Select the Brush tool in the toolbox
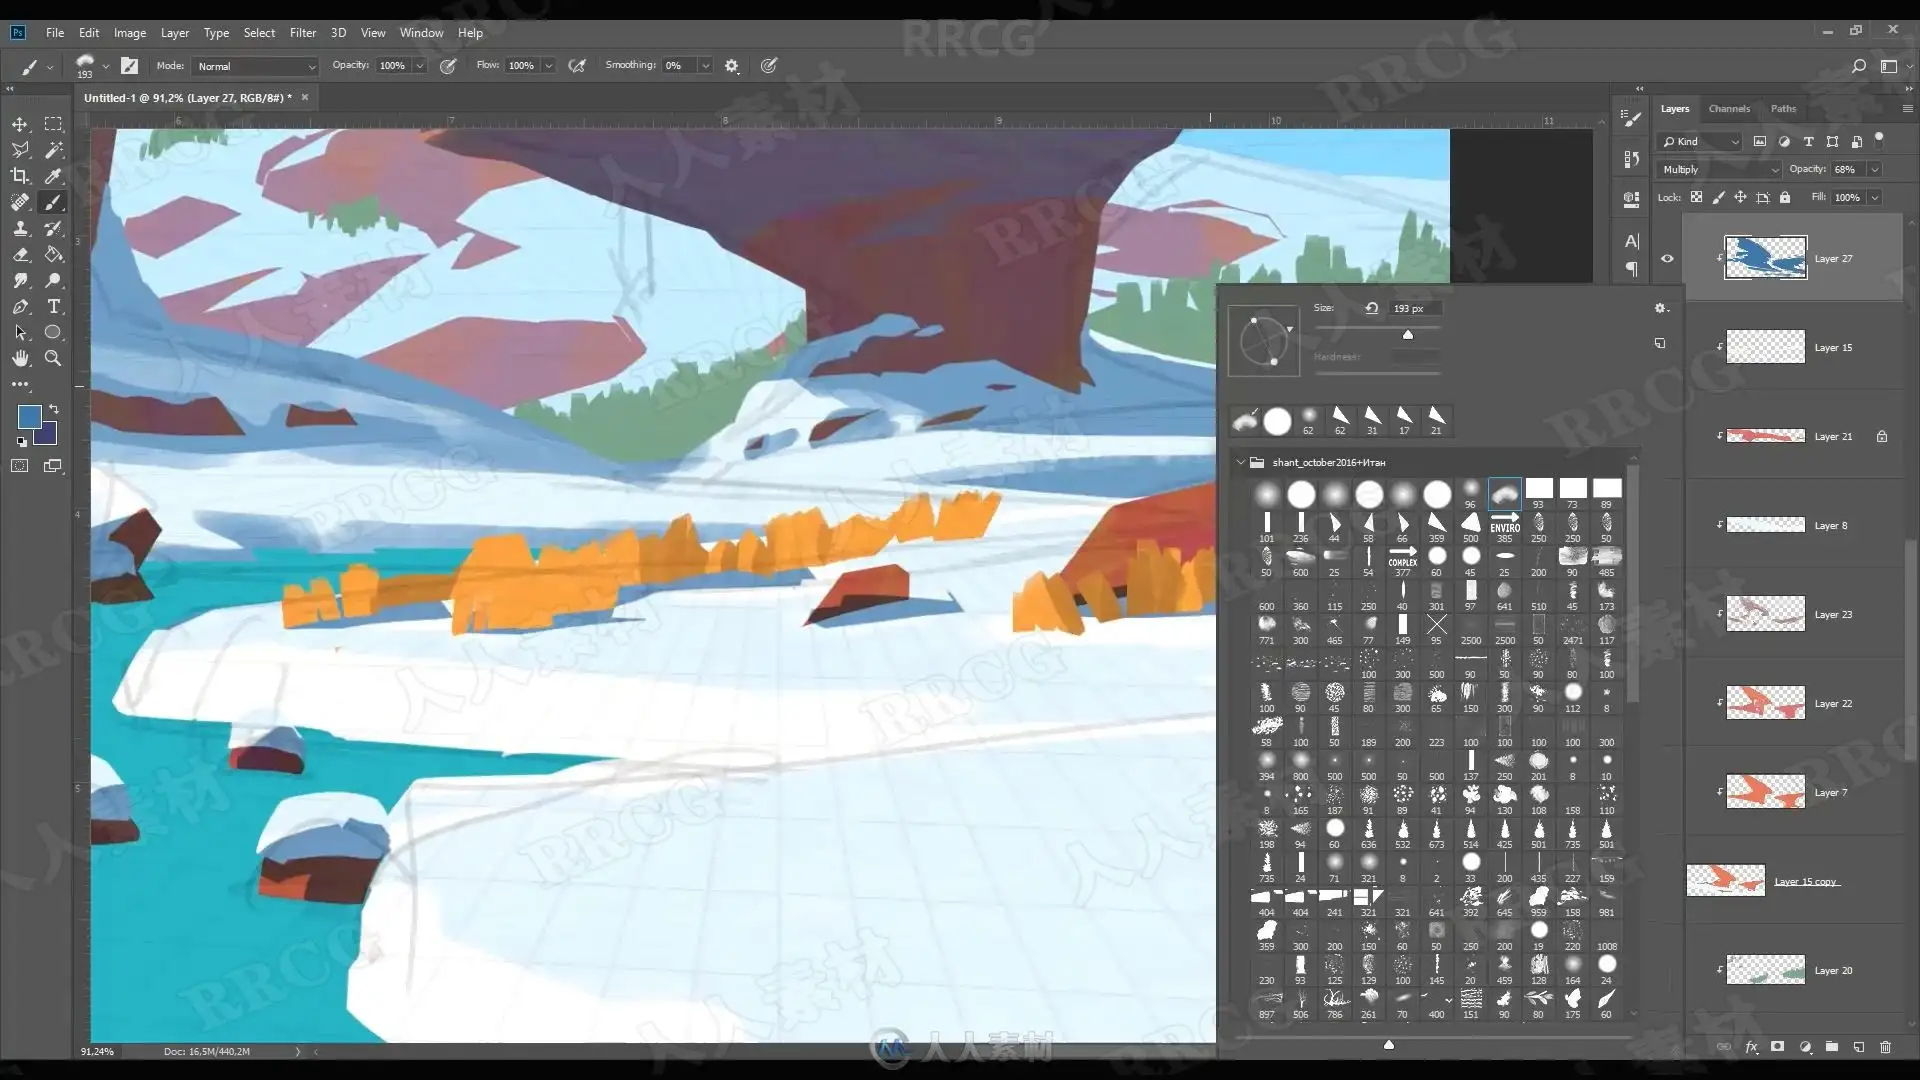The height and width of the screenshot is (1080, 1920). pos(54,202)
